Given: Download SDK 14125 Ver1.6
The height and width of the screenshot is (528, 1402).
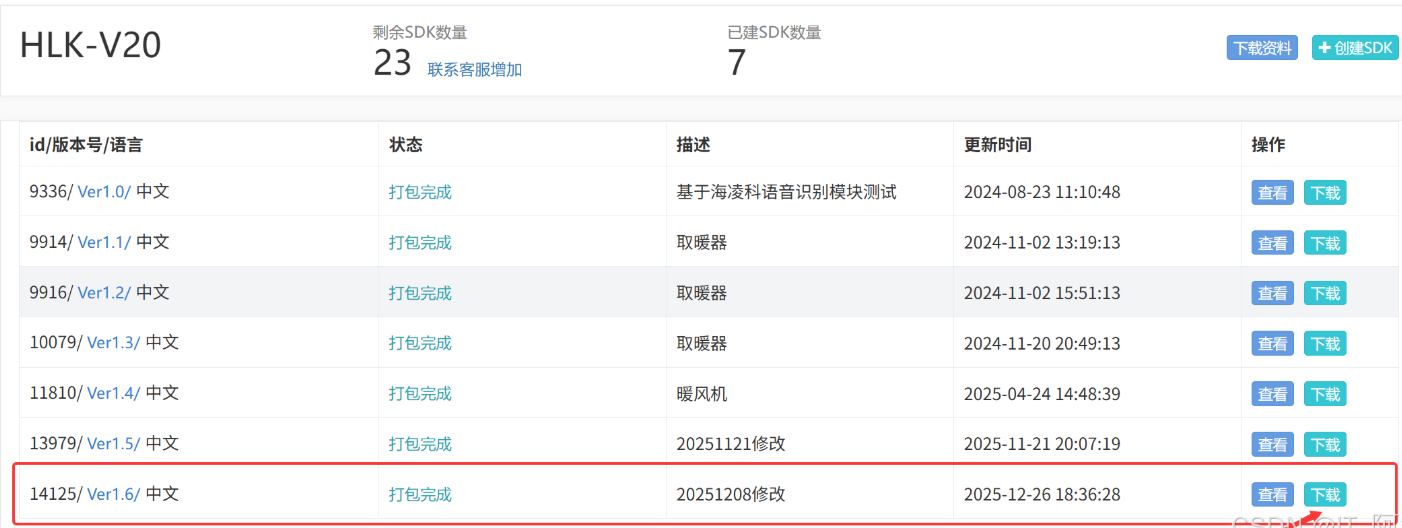Looking at the screenshot, I should 1325,494.
